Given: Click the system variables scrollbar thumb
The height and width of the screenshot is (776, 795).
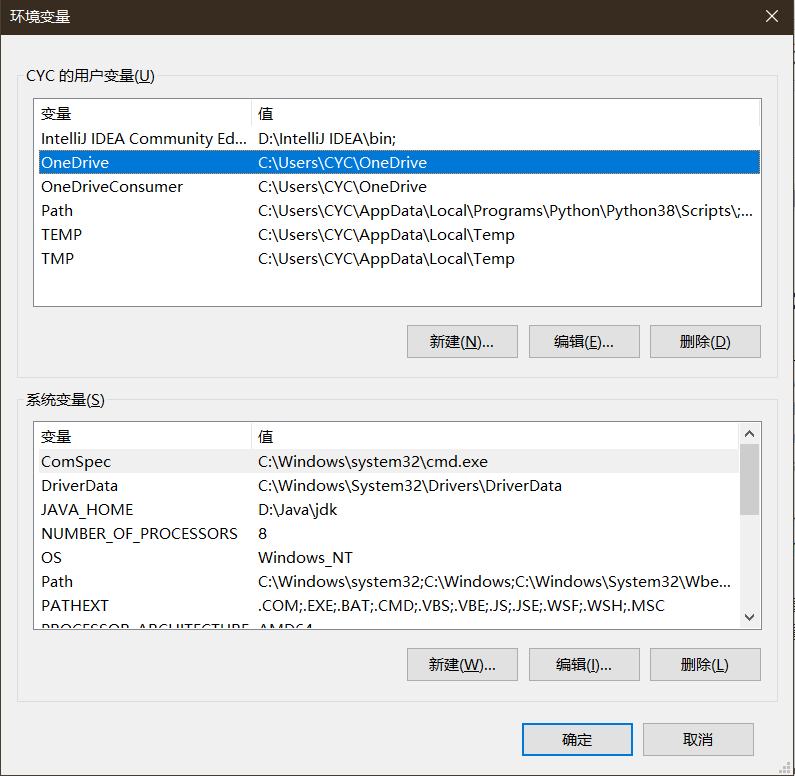Looking at the screenshot, I should (749, 480).
